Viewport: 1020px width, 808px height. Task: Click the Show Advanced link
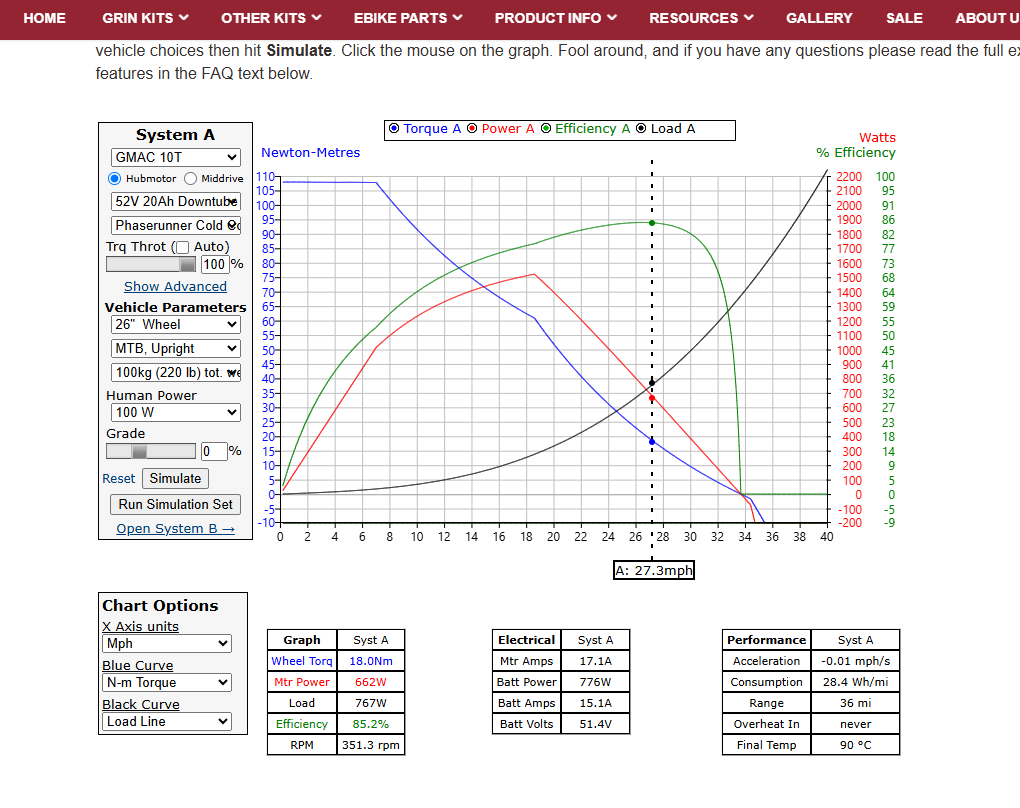(x=176, y=286)
